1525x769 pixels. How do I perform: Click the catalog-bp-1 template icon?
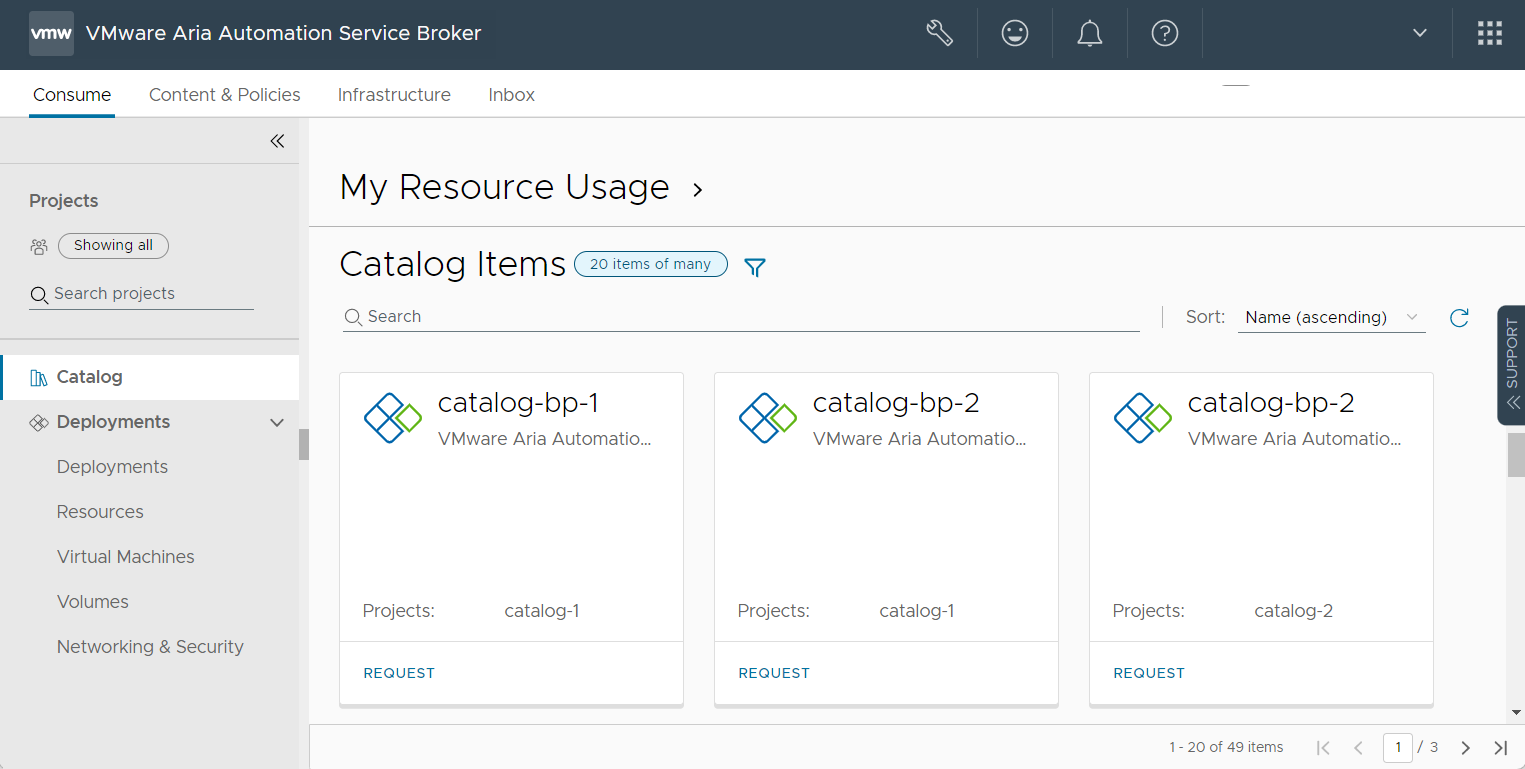point(392,417)
